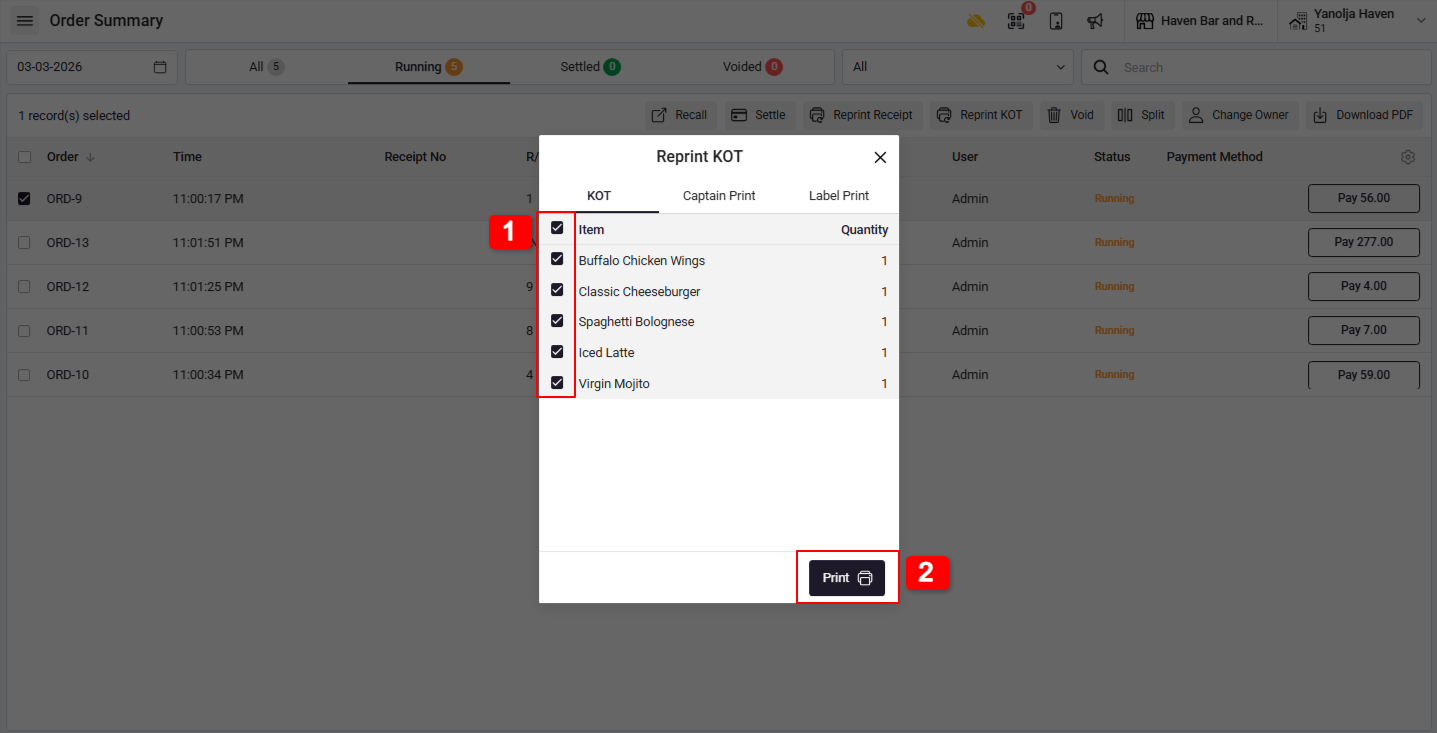Click the Download PDF button
Image resolution: width=1437 pixels, height=733 pixels.
click(1365, 115)
